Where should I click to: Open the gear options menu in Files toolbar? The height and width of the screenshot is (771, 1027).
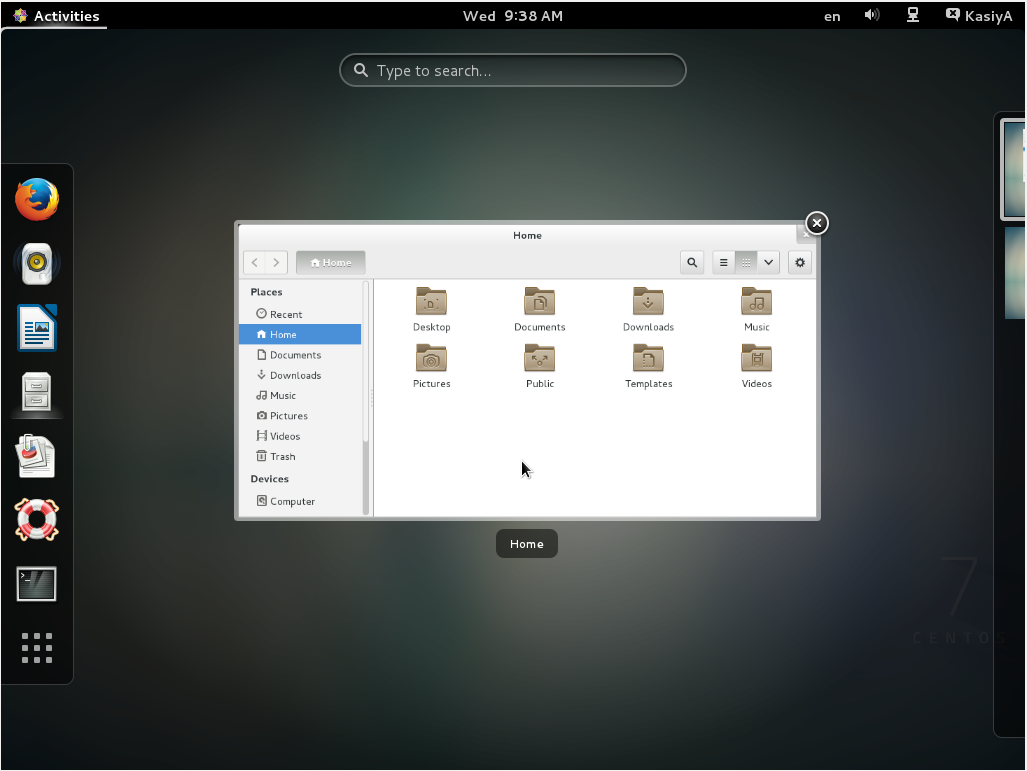(799, 262)
